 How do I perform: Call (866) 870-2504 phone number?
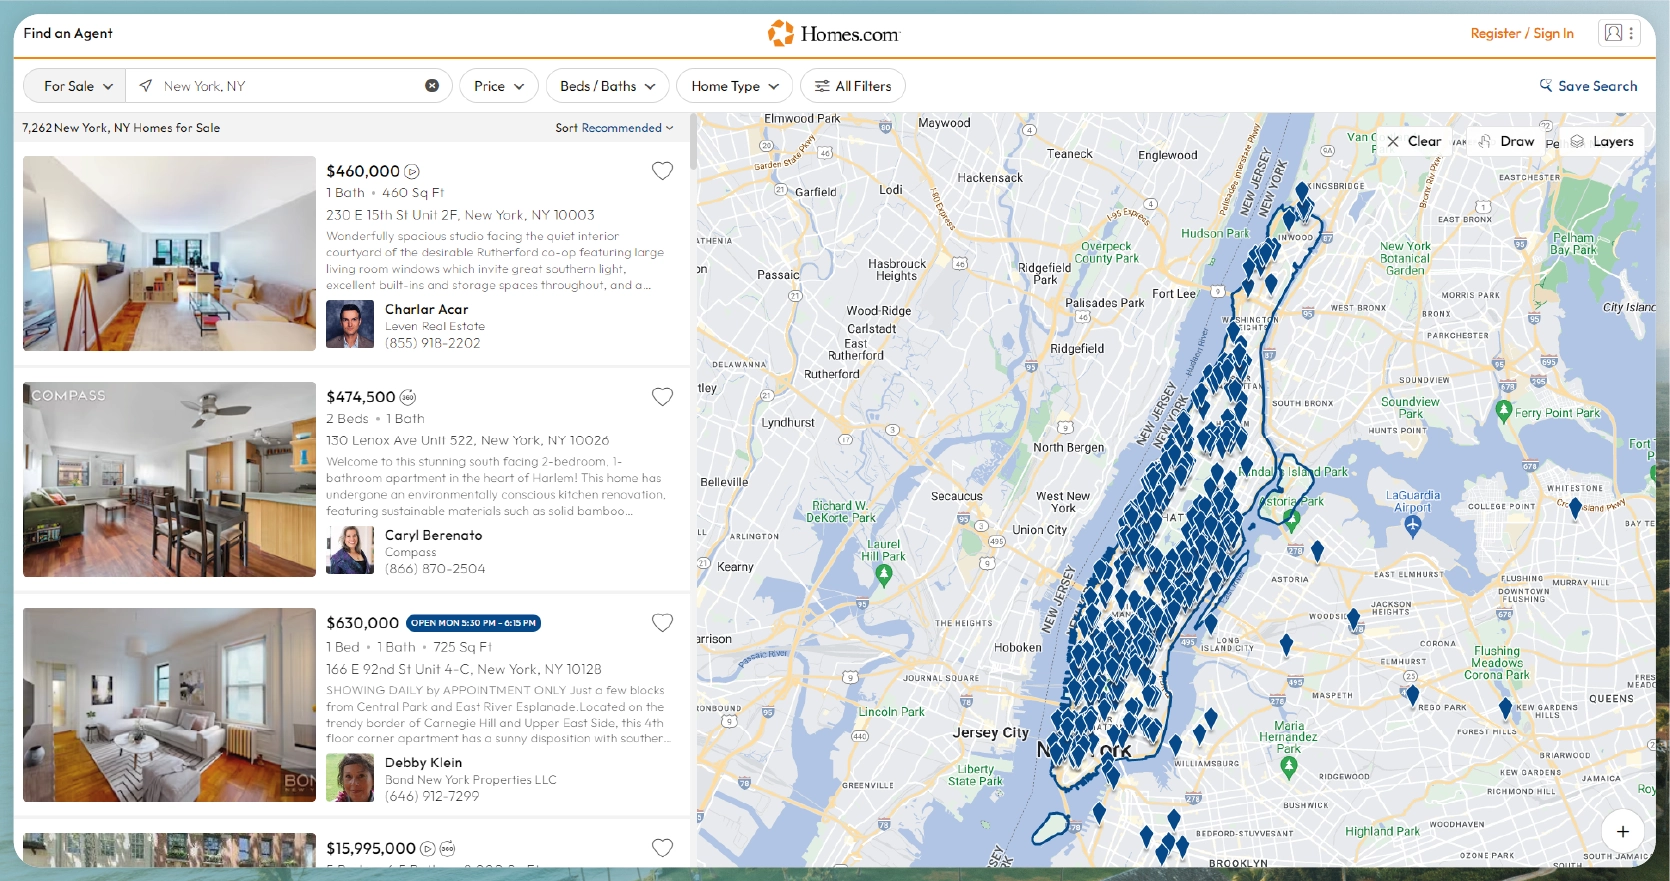[435, 569]
